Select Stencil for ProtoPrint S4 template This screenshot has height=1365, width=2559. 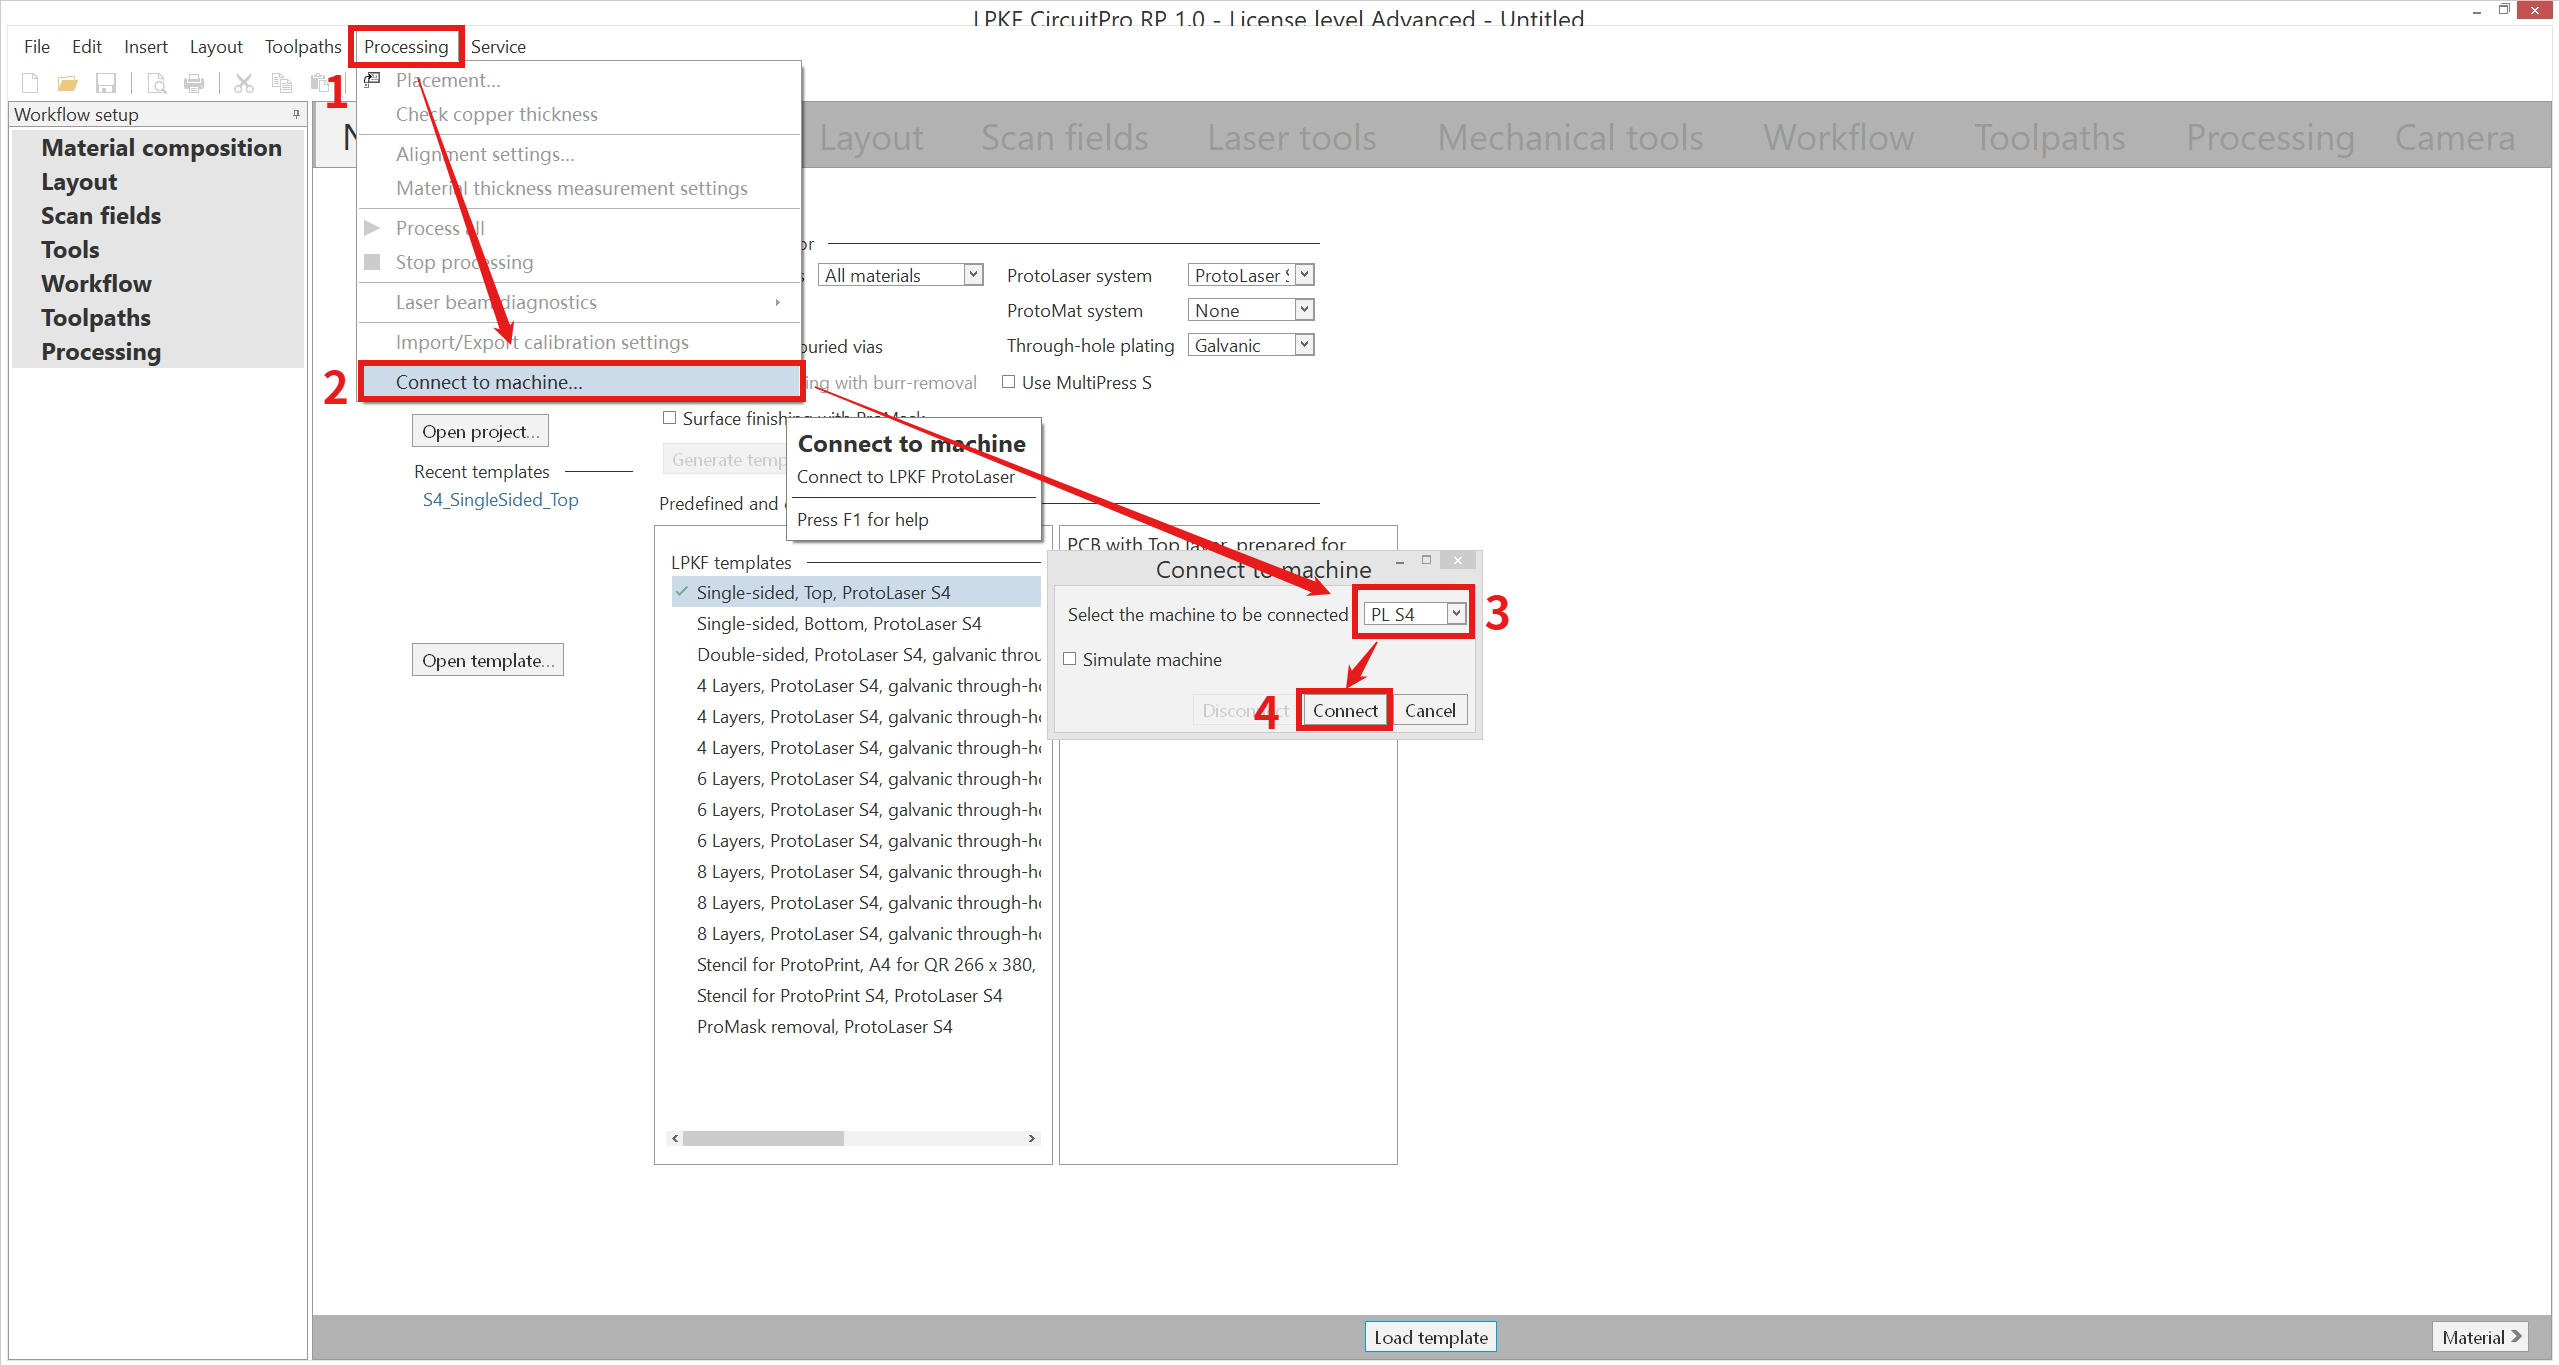point(848,996)
